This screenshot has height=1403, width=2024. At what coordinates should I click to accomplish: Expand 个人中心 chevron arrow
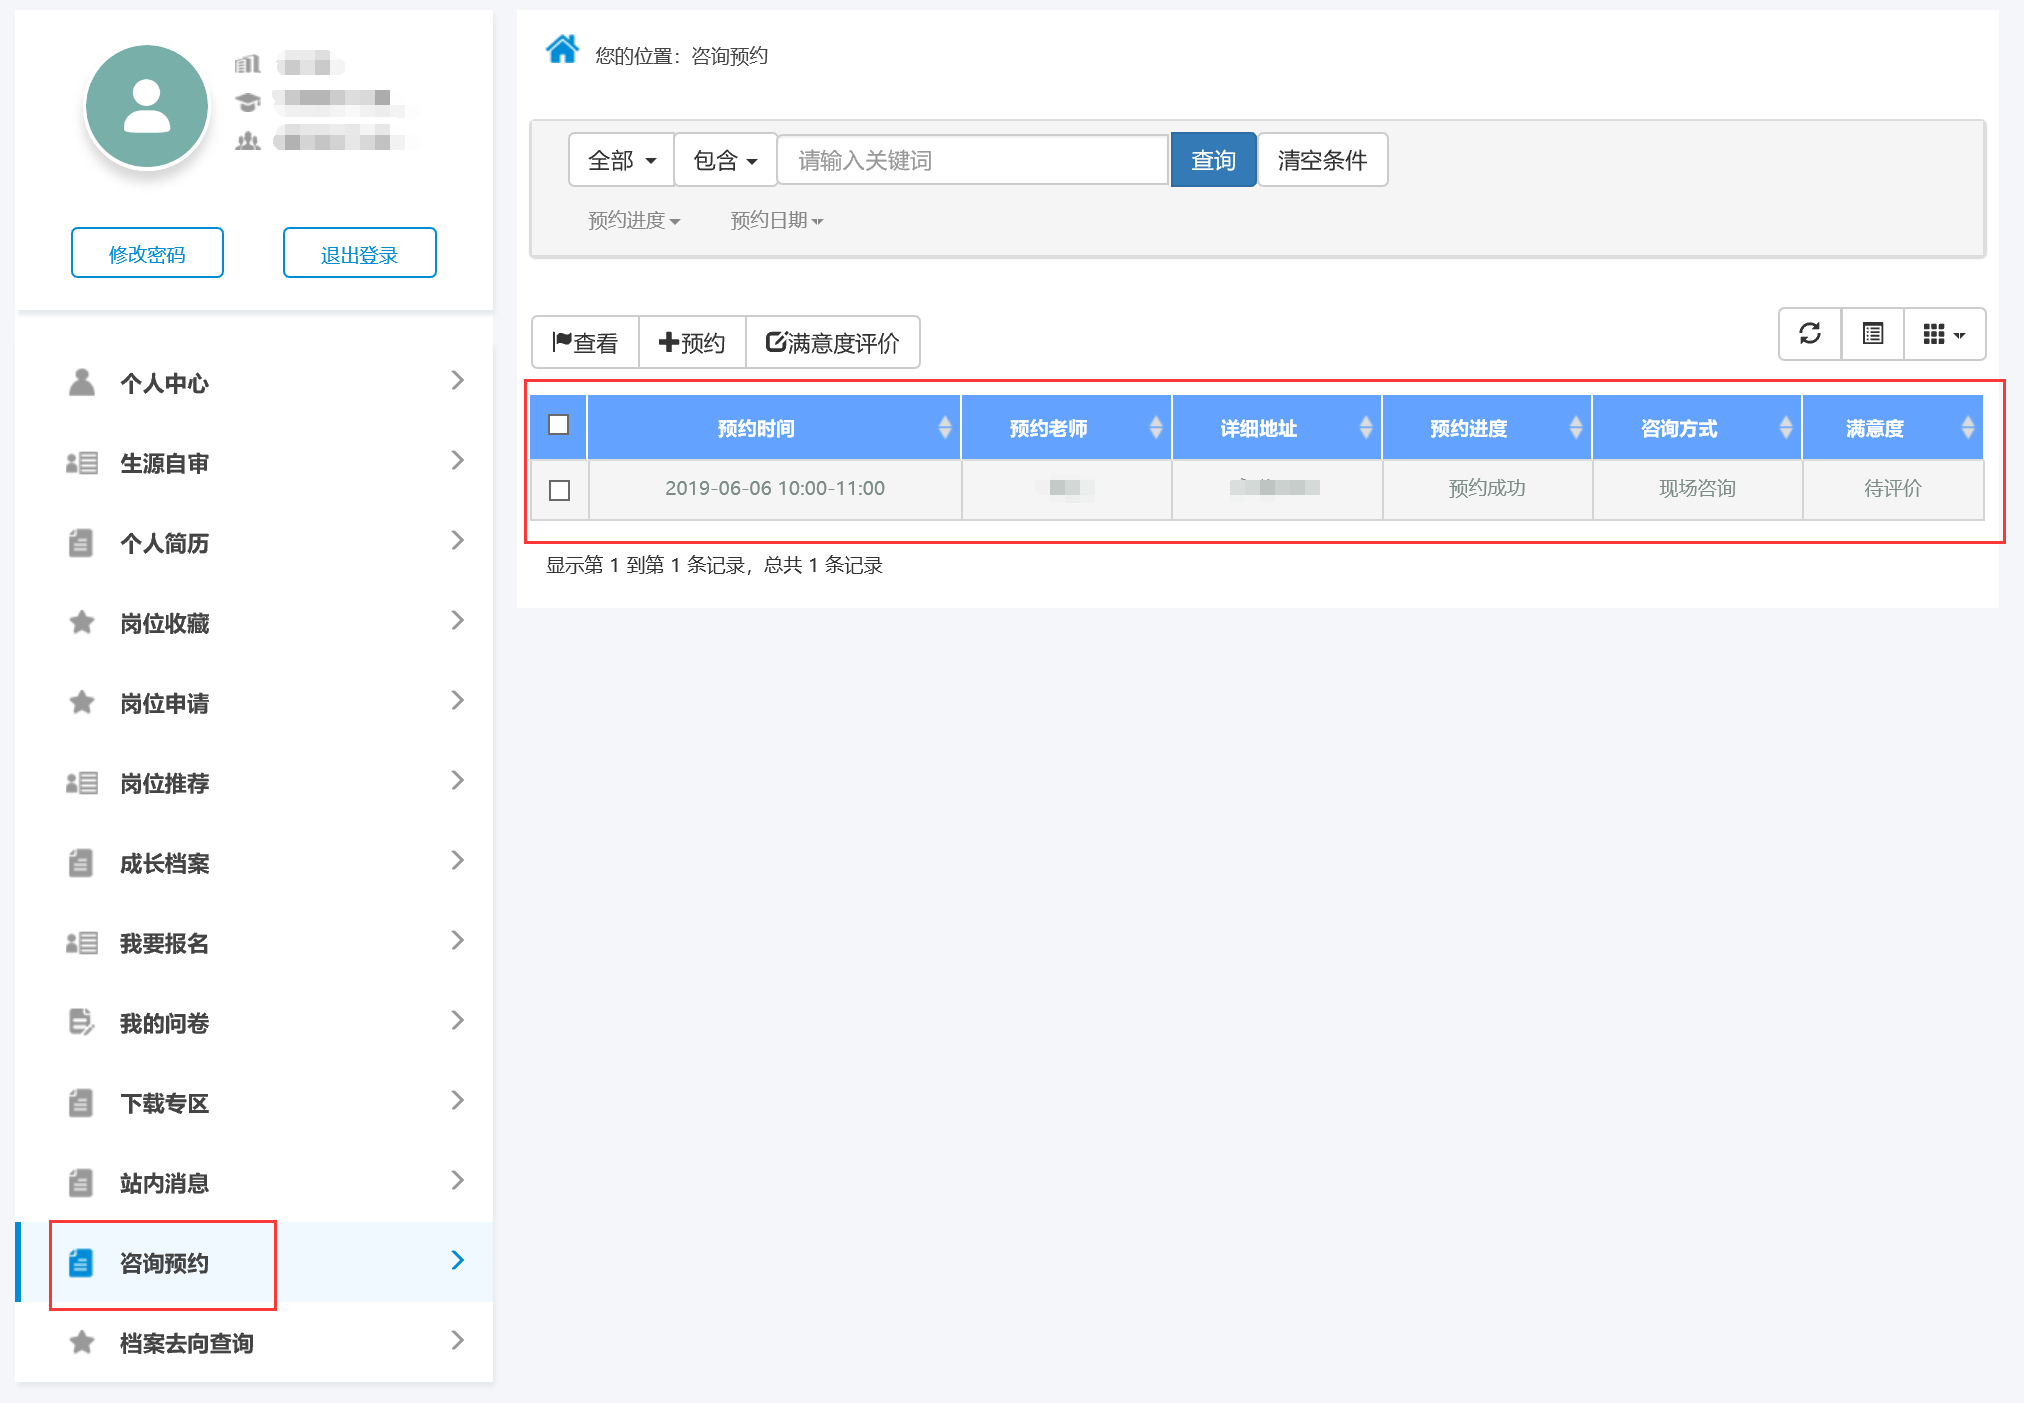(x=458, y=380)
